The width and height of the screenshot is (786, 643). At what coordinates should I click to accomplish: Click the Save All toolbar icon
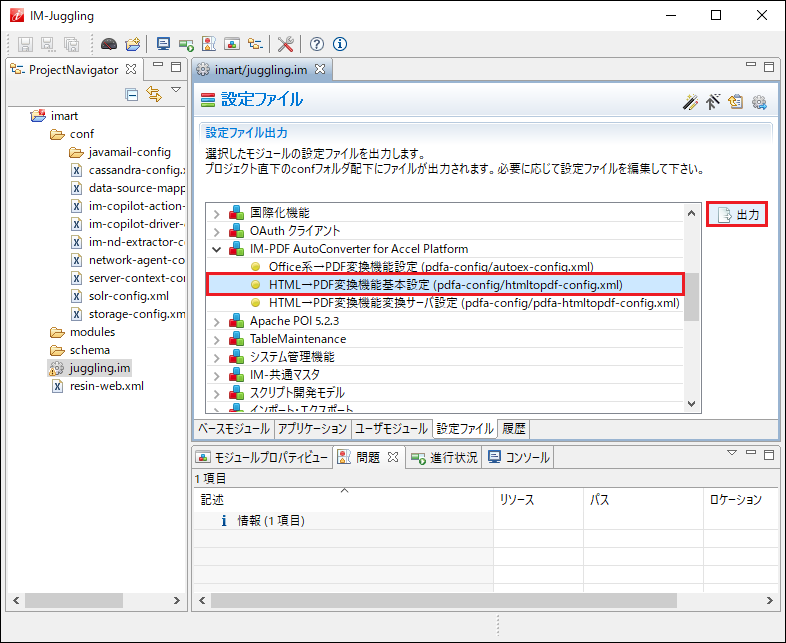point(72,44)
